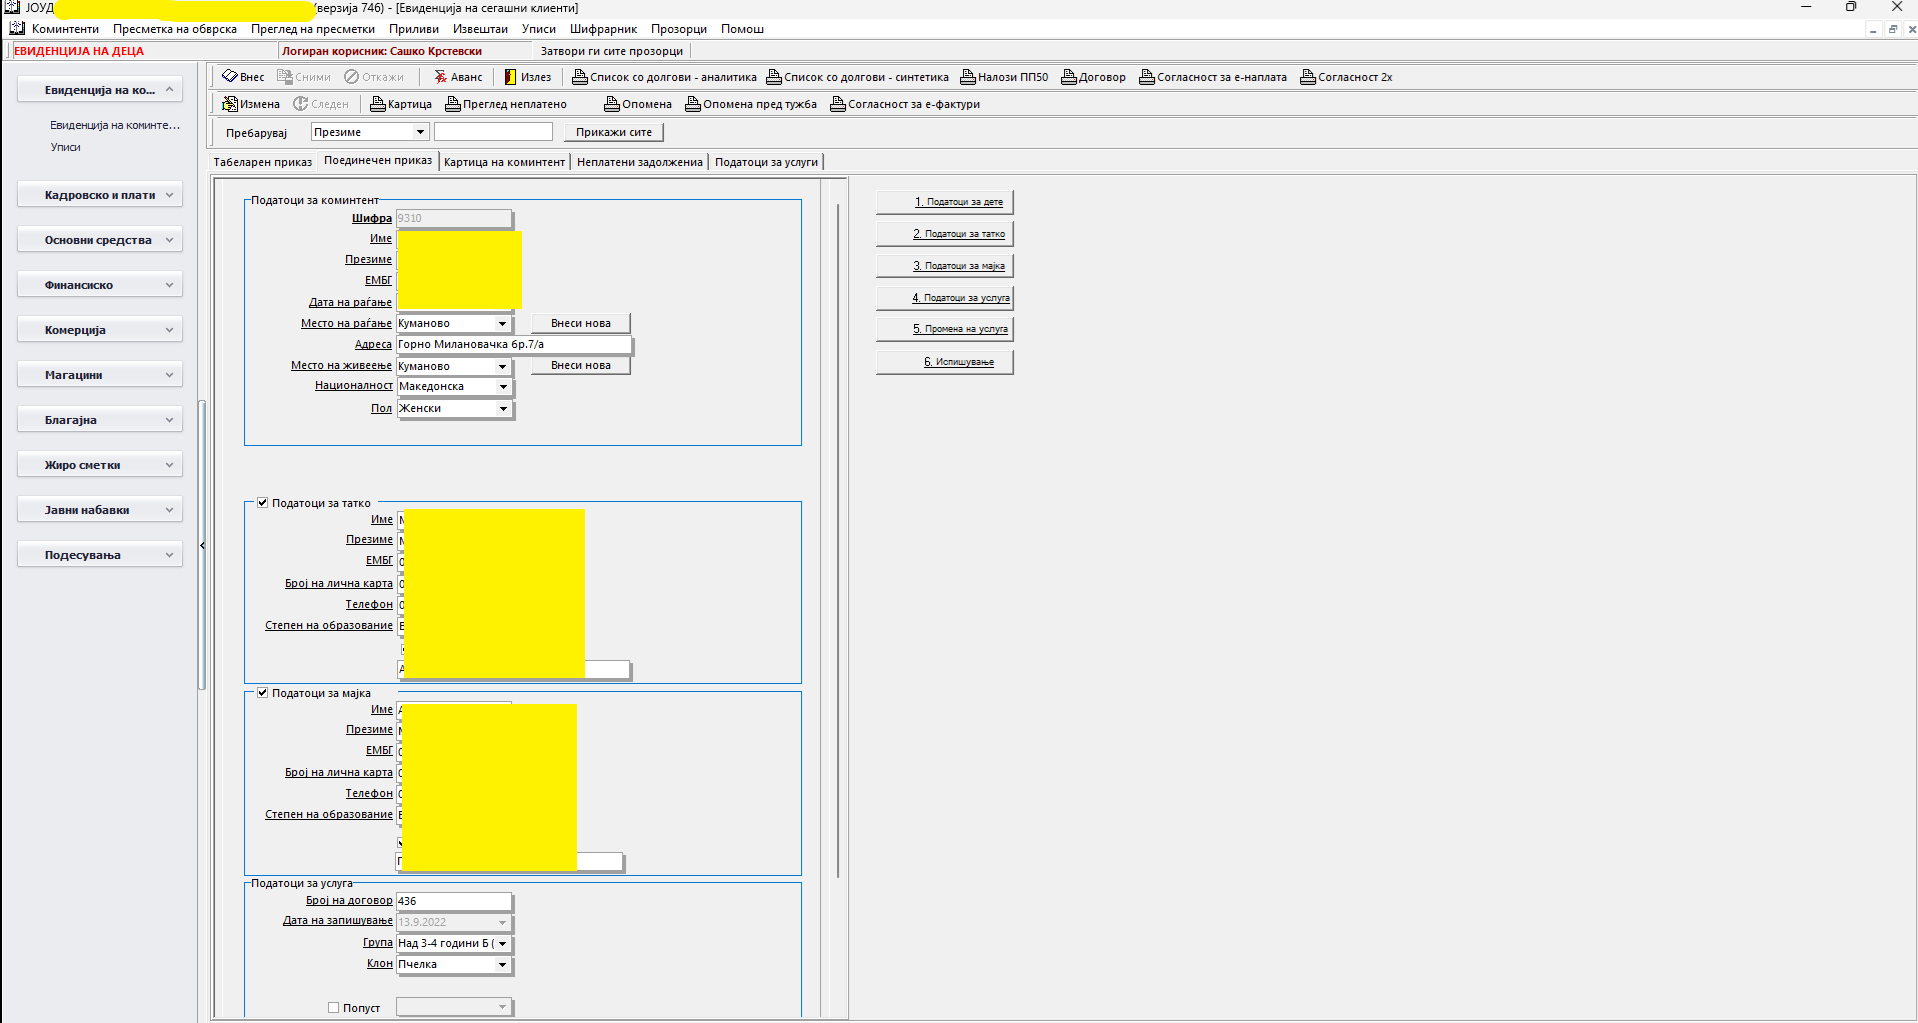Collapse the left sidebar splitter arrow

[x=202, y=546]
